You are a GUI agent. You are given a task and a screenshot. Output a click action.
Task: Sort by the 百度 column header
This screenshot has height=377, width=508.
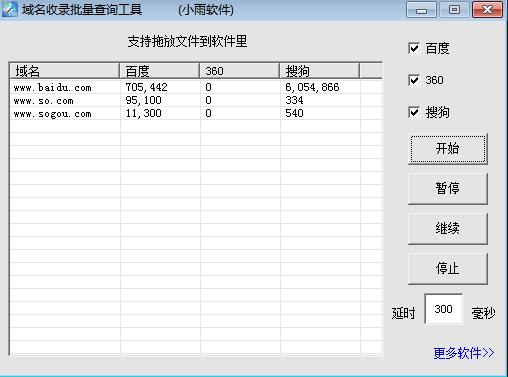click(x=159, y=71)
